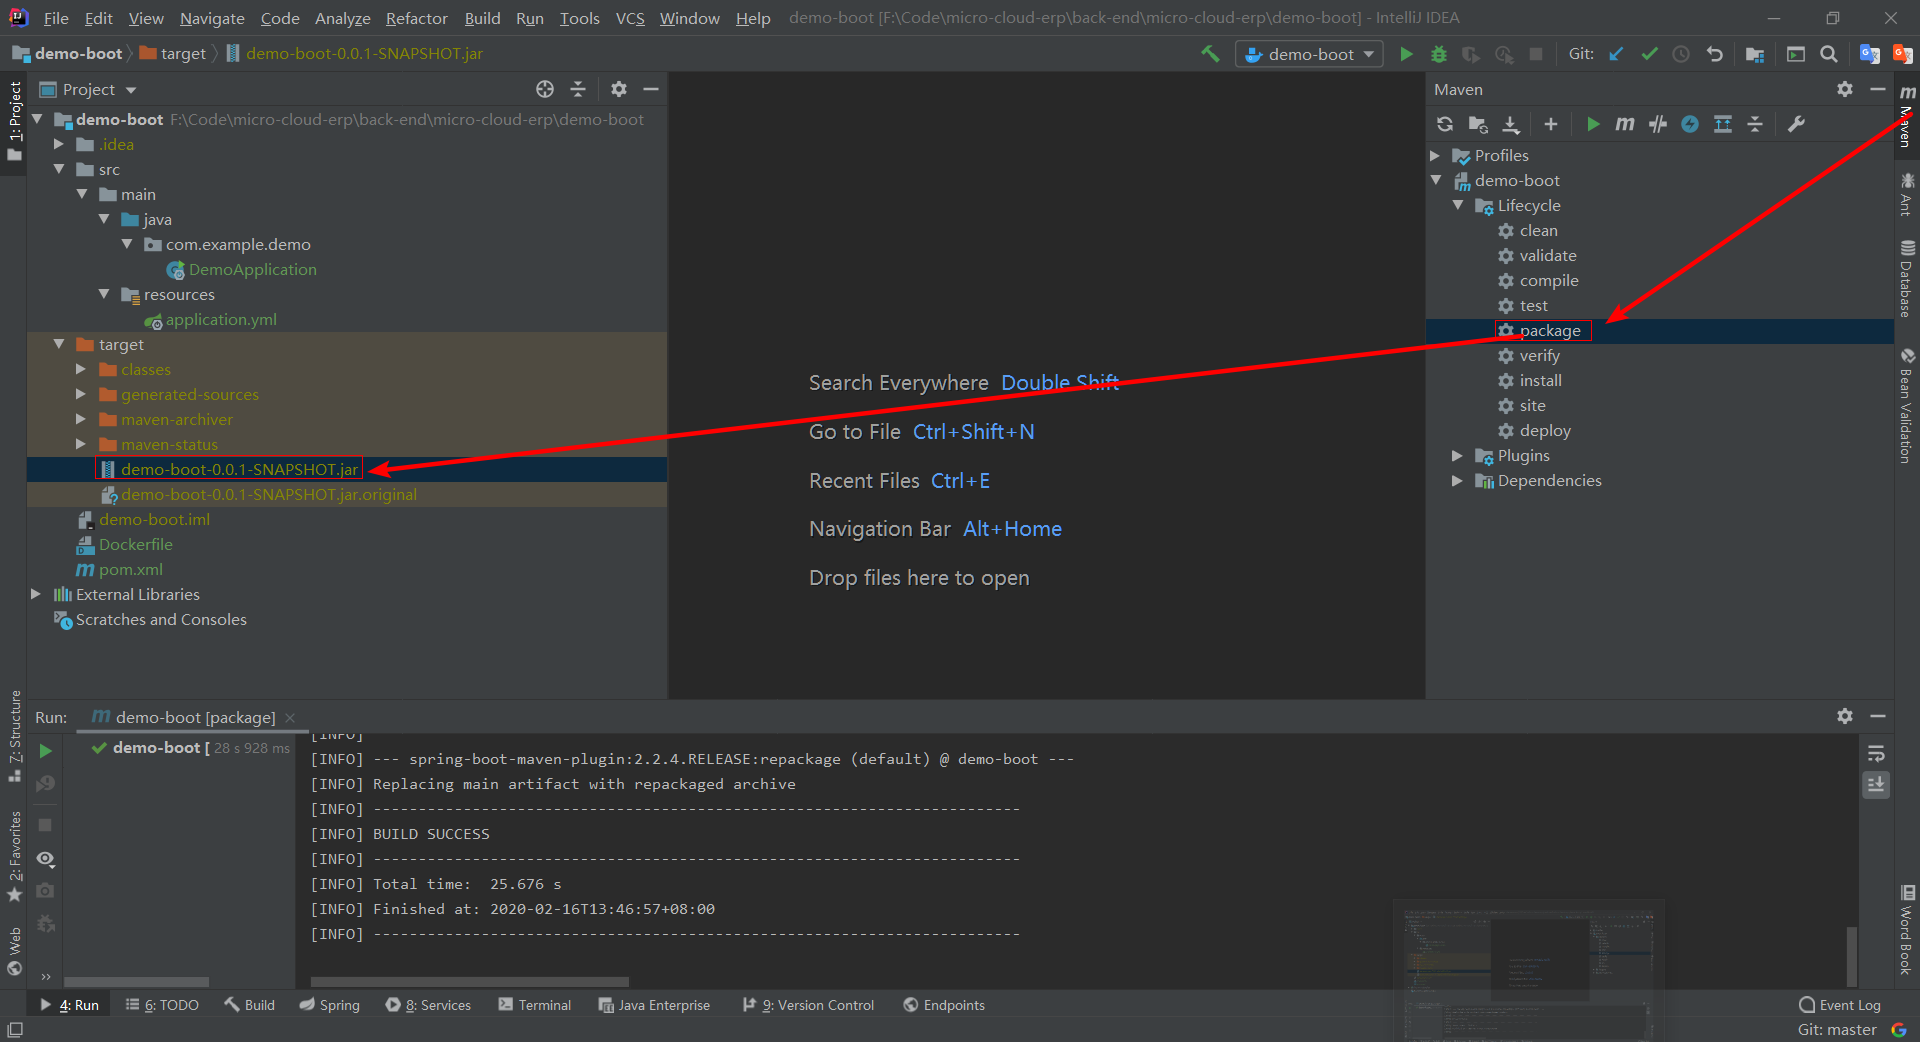The image size is (1920, 1042).
Task: Select the Maven install lifecycle goal
Action: pyautogui.click(x=1540, y=380)
